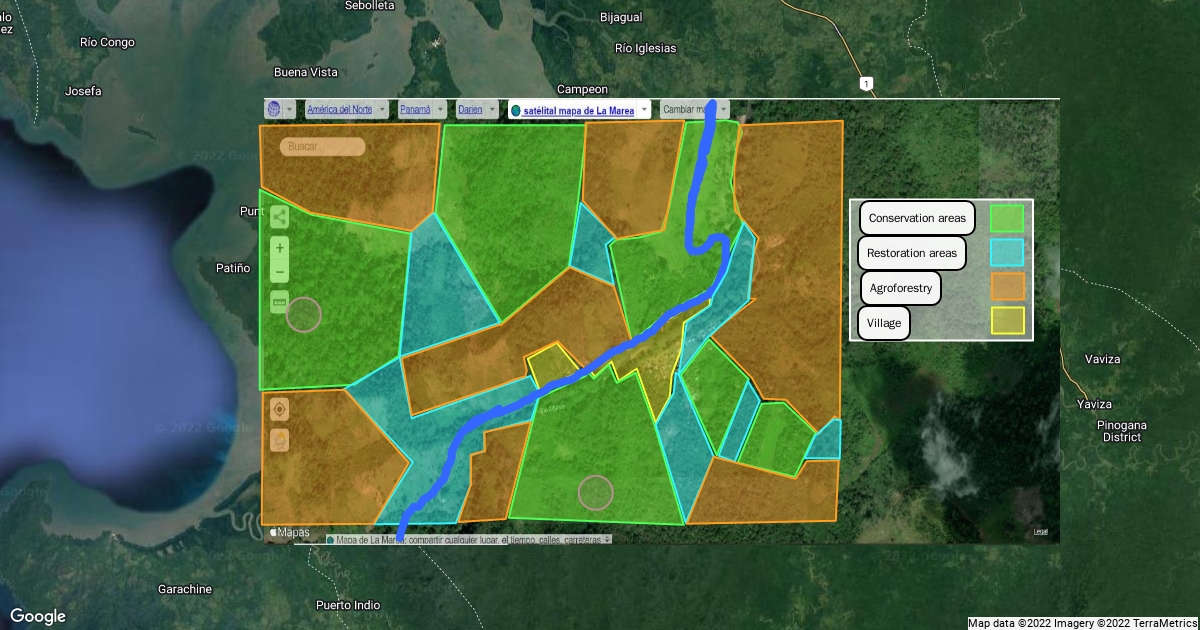Zoom out with the minus button
Image resolution: width=1200 pixels, height=630 pixels.
point(280,272)
